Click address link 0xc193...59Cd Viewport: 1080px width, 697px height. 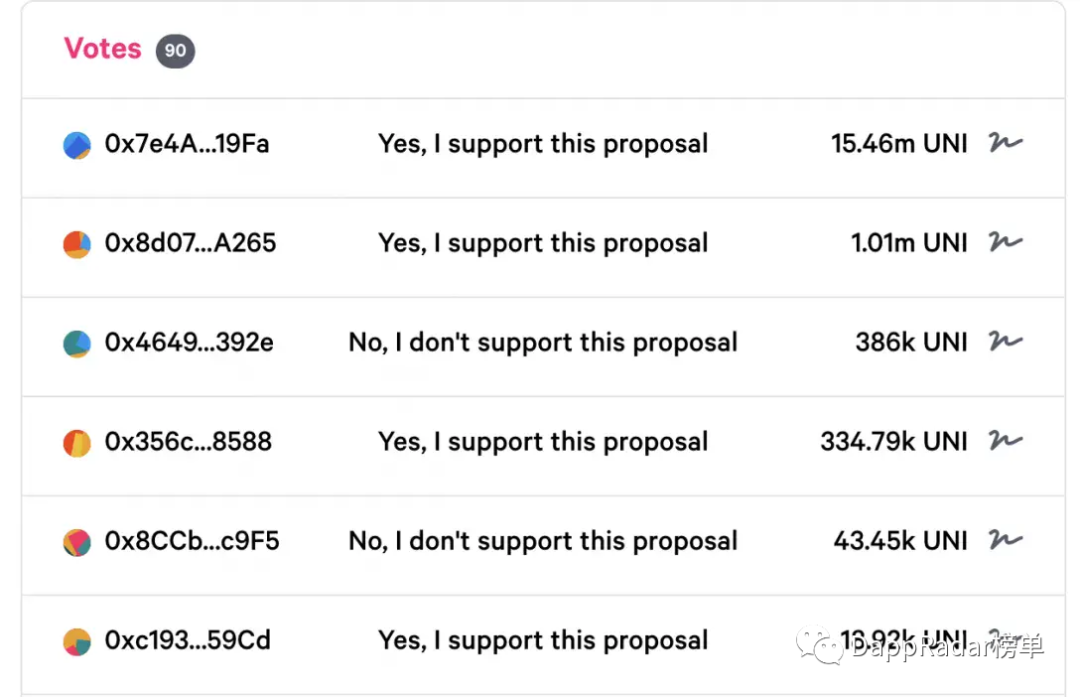tap(188, 640)
